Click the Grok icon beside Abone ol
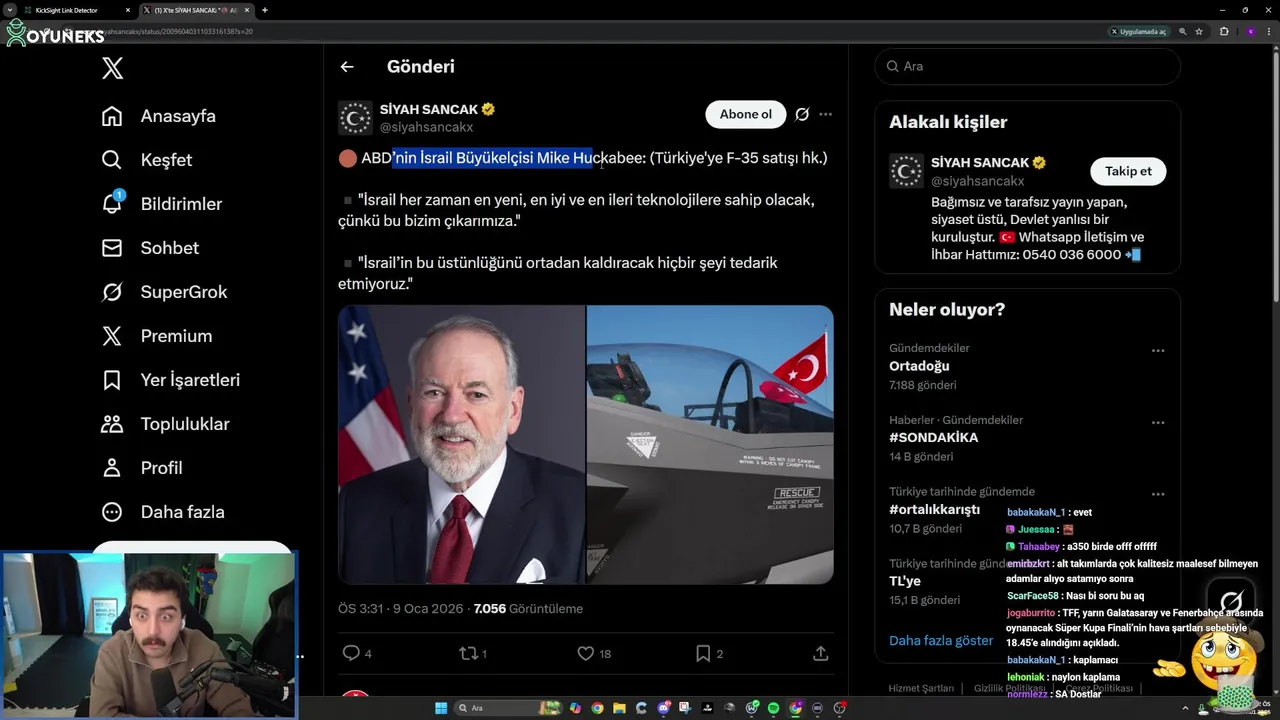Viewport: 1280px width, 720px height. pos(802,114)
